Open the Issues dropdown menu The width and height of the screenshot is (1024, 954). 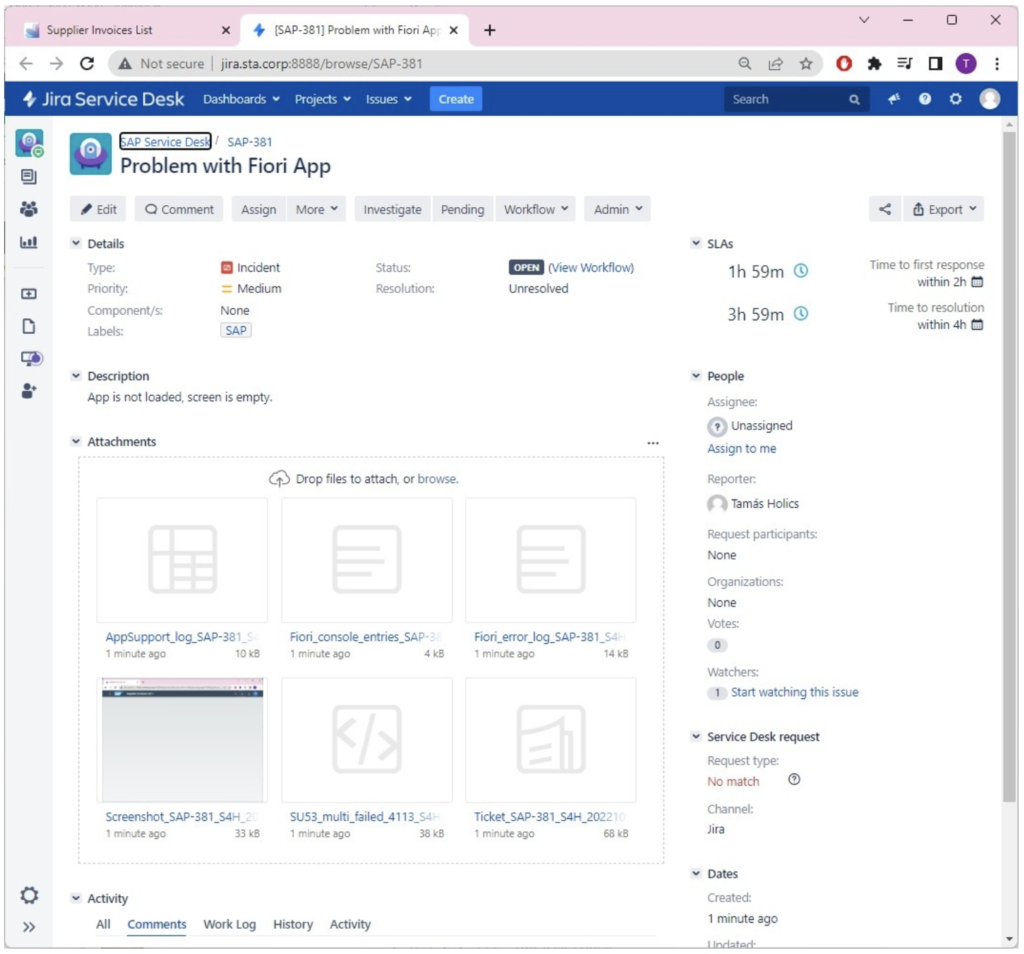pos(389,99)
